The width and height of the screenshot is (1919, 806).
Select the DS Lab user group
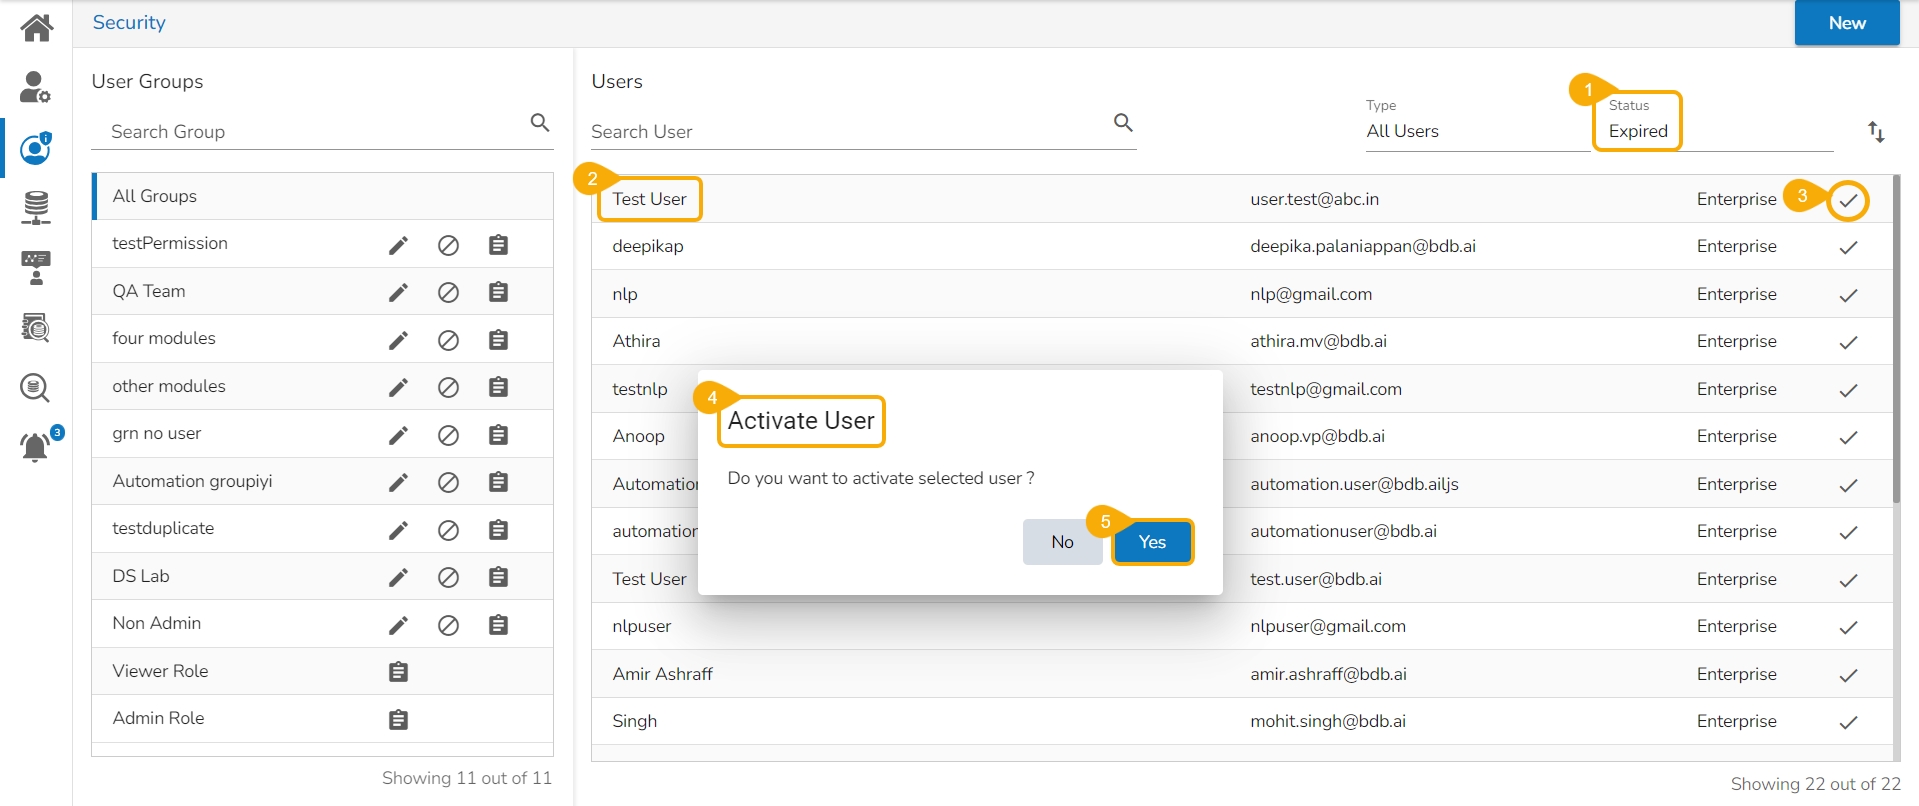pos(141,576)
